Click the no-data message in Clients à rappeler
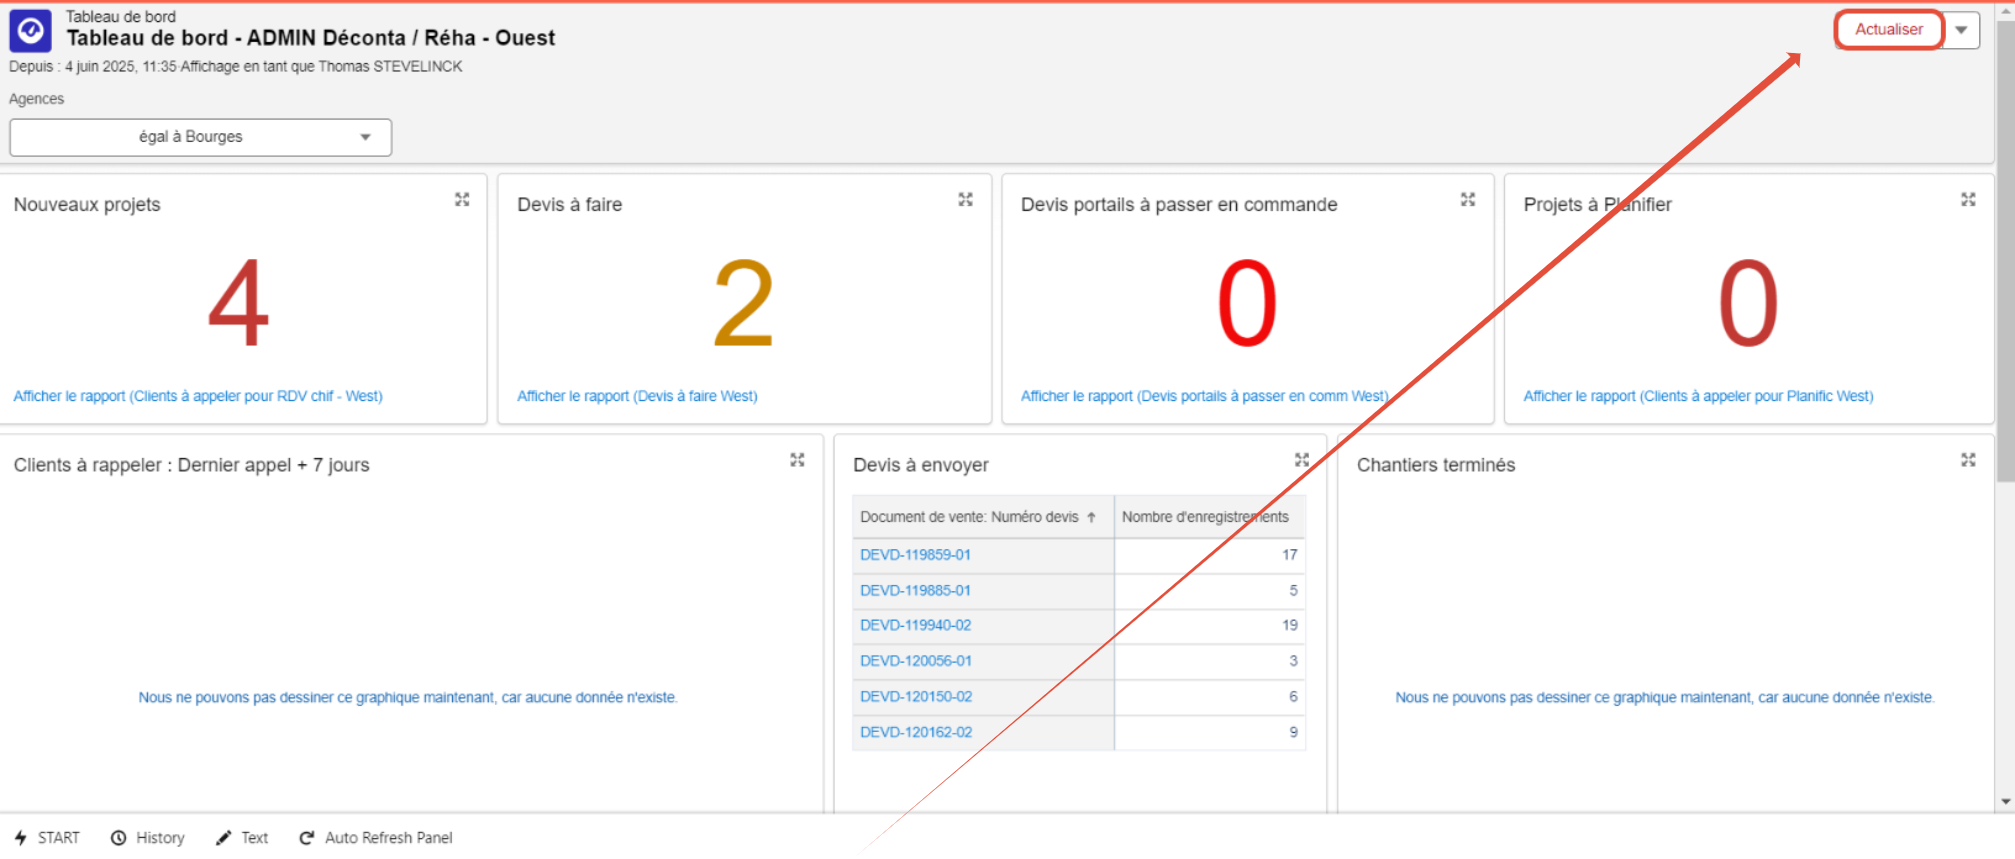This screenshot has width=2015, height=859. [x=408, y=698]
